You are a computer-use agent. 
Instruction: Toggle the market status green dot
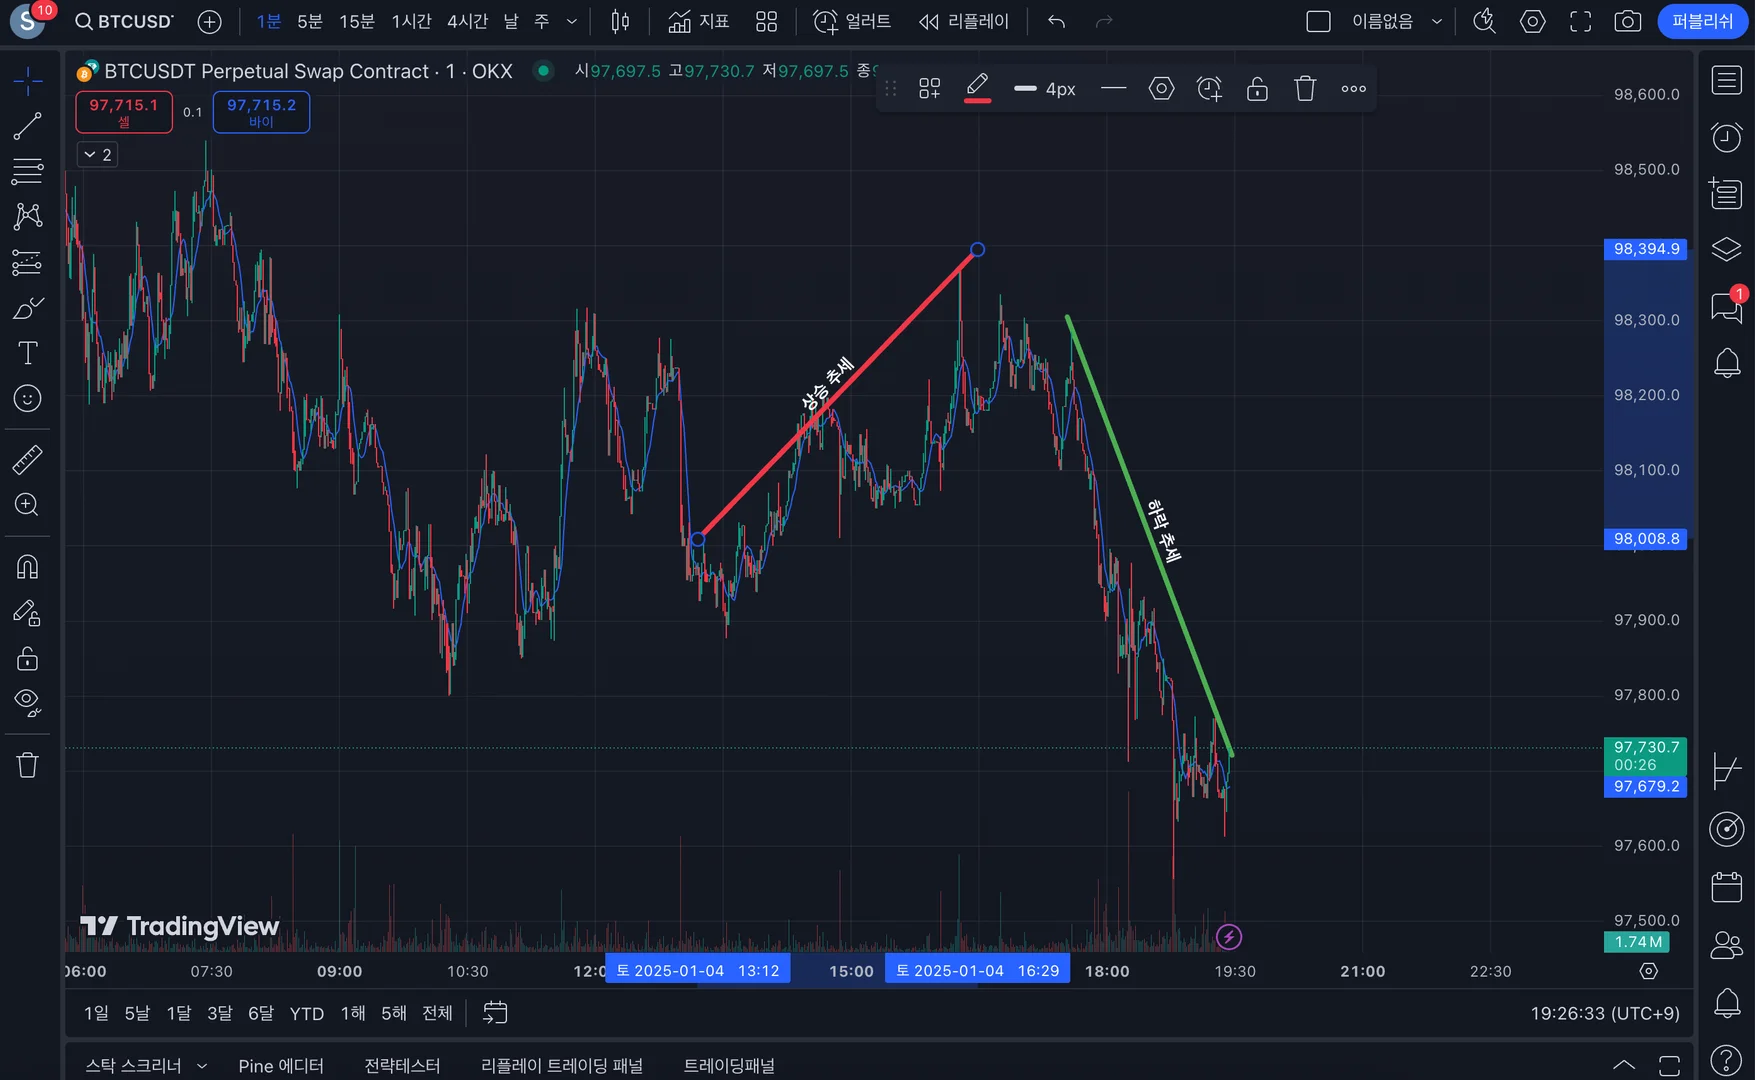point(543,70)
